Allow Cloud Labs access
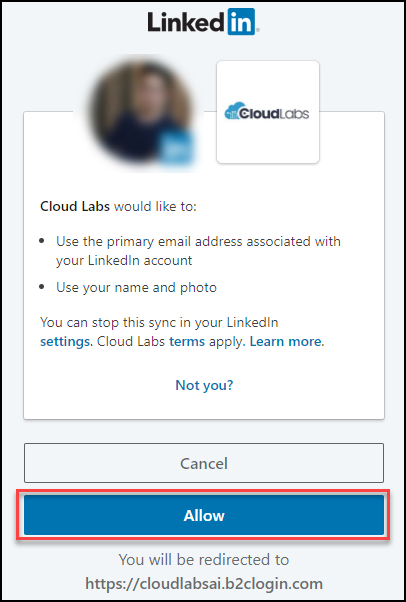 [204, 515]
